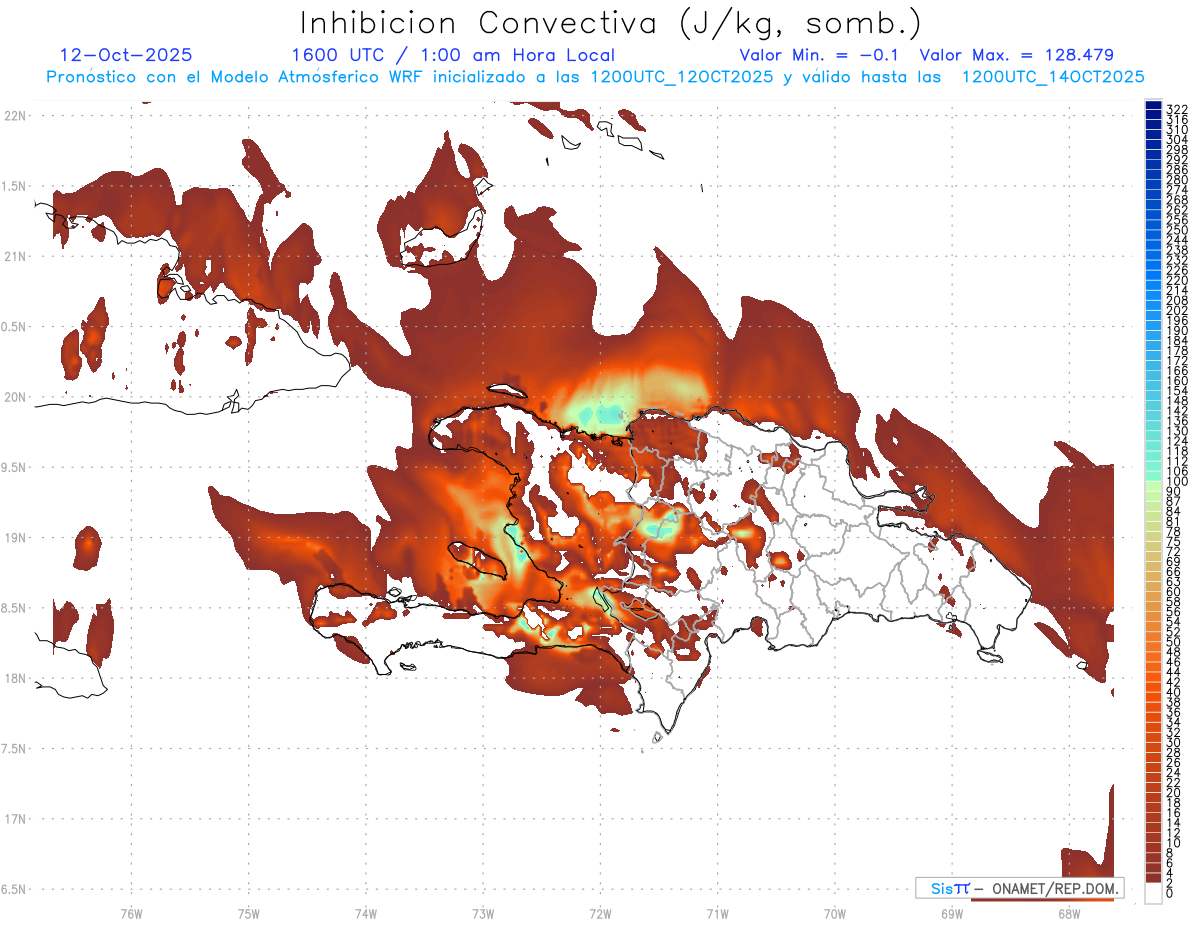The width and height of the screenshot is (1200, 927).
Task: Click the '160' value on the color scale
Action: click(x=1177, y=381)
